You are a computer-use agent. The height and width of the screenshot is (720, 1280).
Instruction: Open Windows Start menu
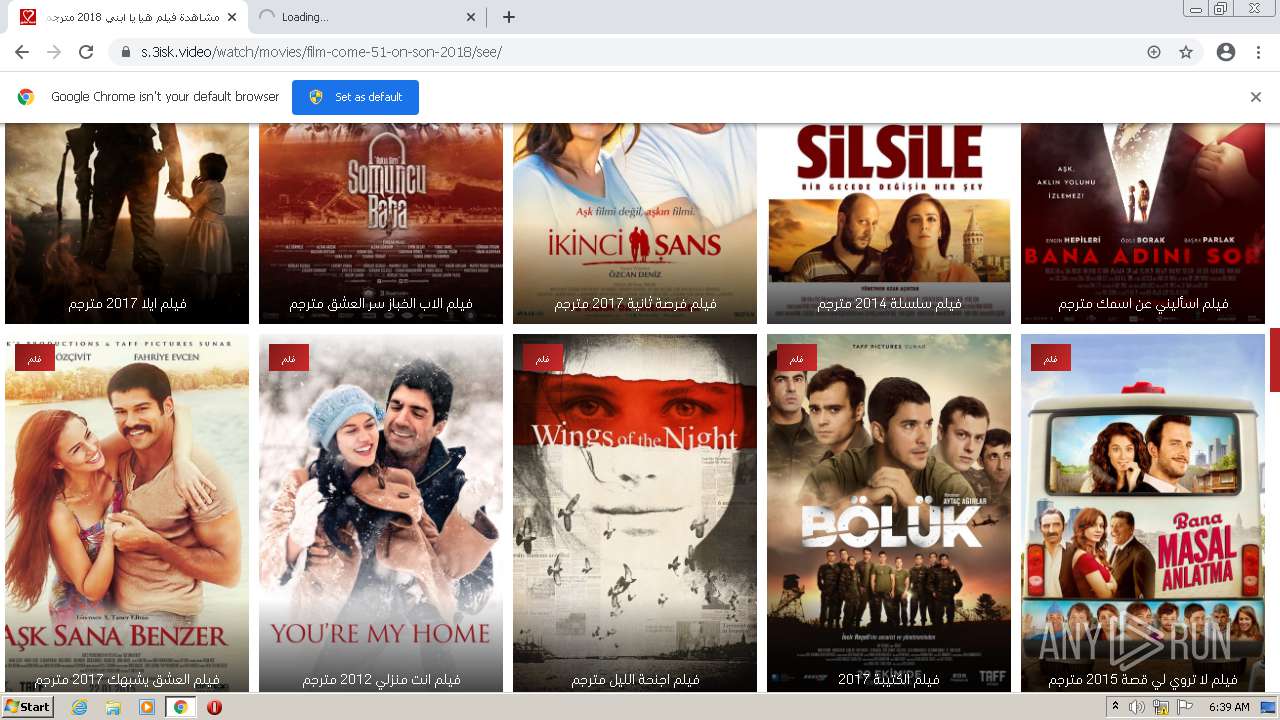pyautogui.click(x=28, y=707)
